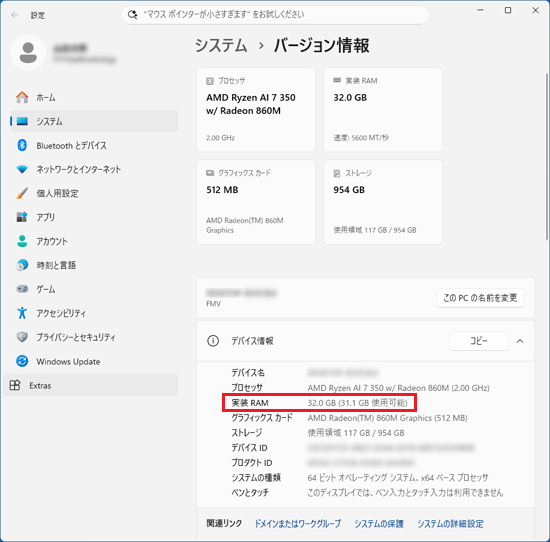Open システムの詳細設定 link
This screenshot has height=542, width=550.
pyautogui.click(x=450, y=524)
